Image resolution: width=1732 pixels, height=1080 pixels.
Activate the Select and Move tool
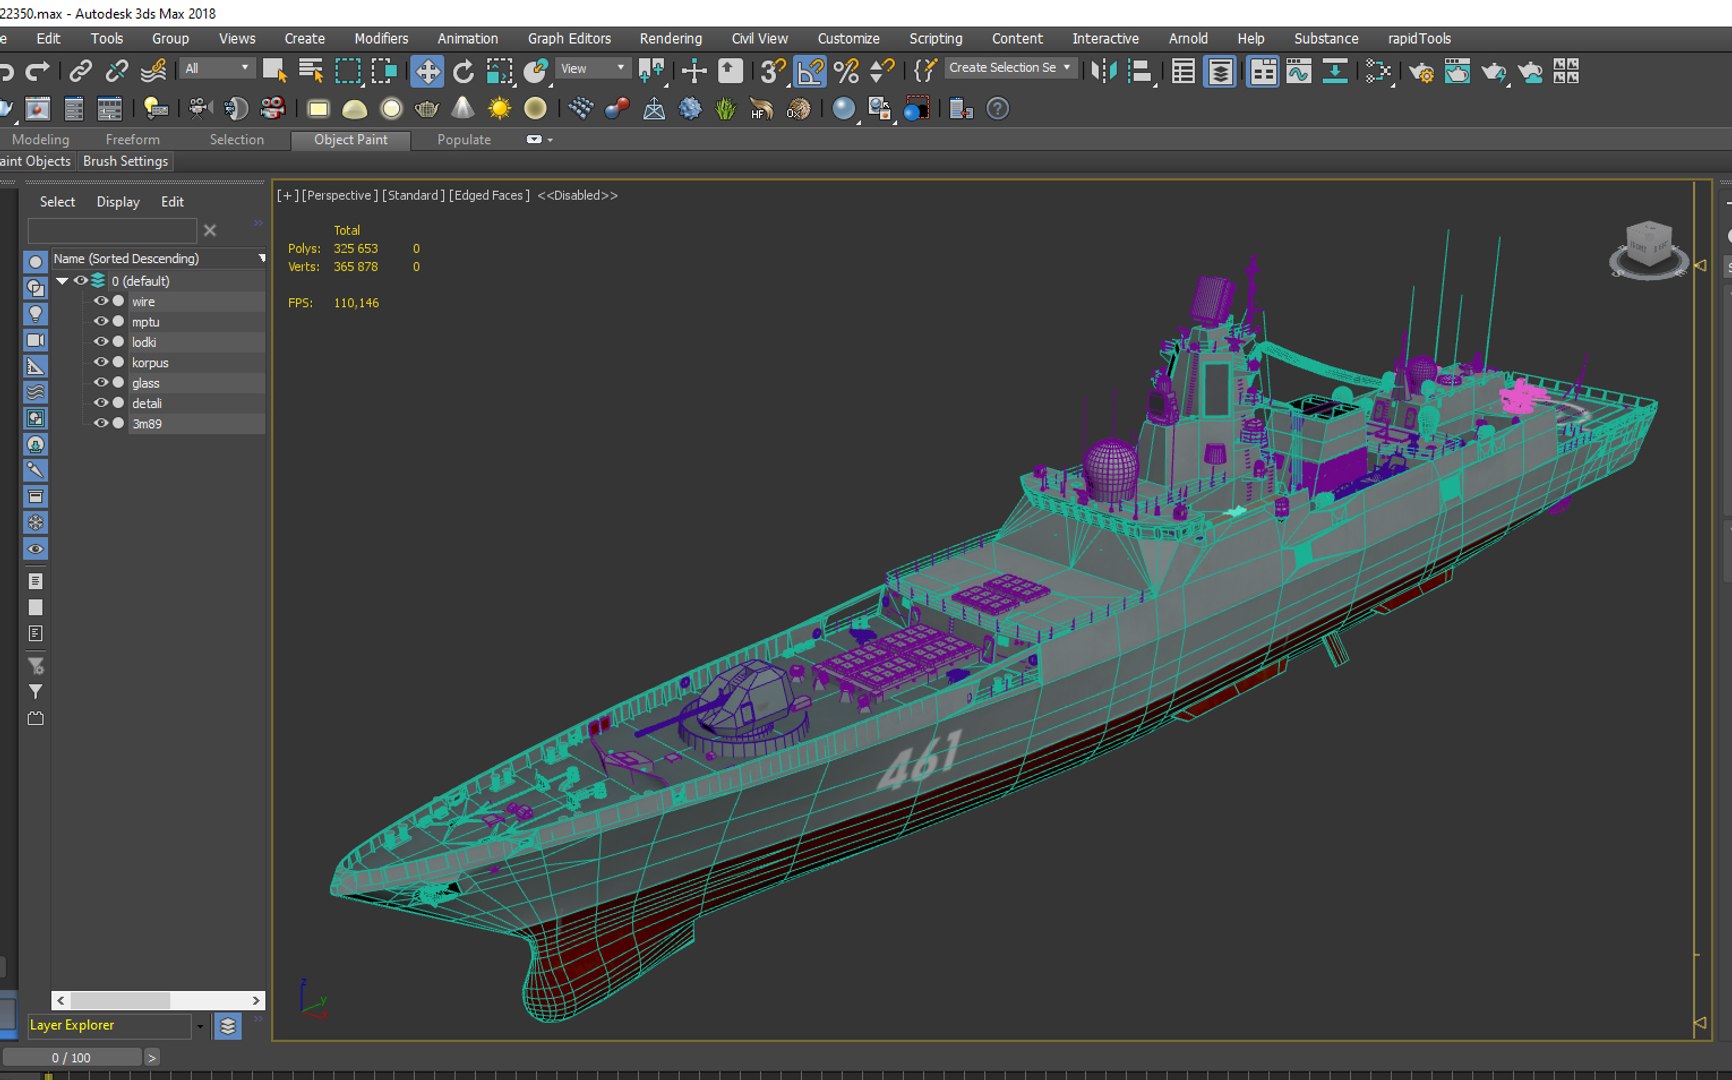(427, 71)
